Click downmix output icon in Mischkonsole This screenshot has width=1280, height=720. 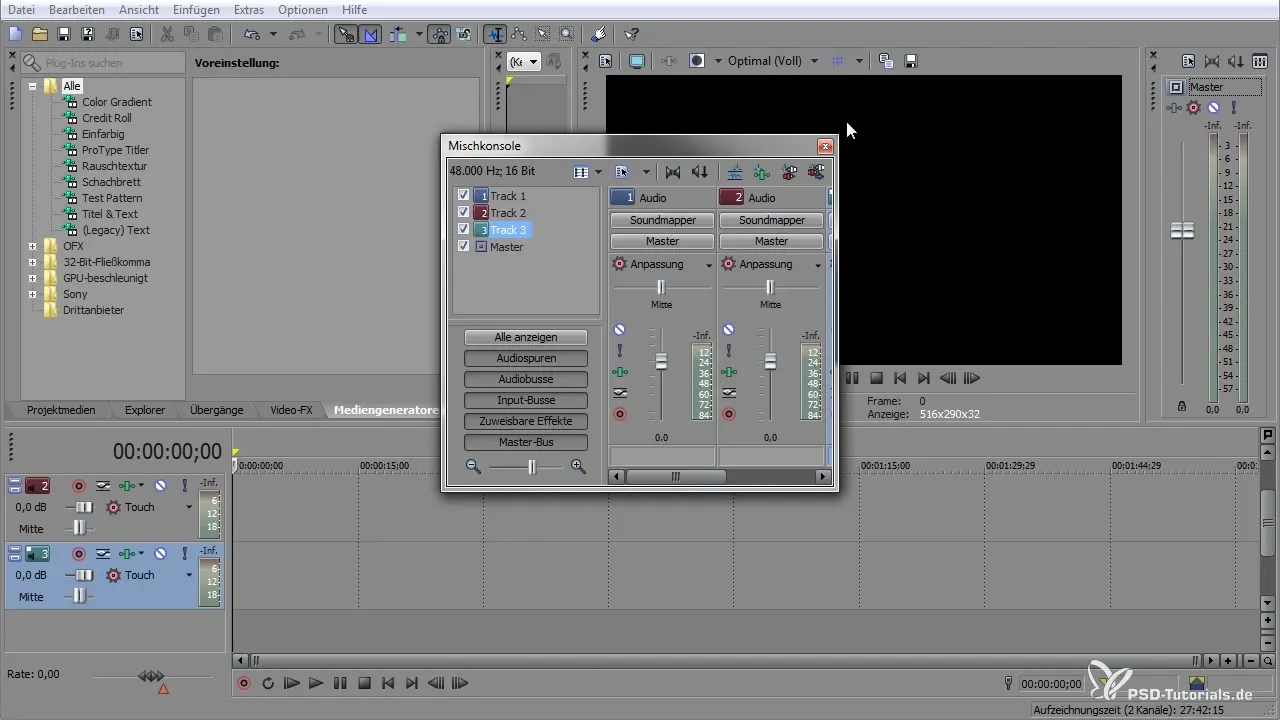click(673, 172)
